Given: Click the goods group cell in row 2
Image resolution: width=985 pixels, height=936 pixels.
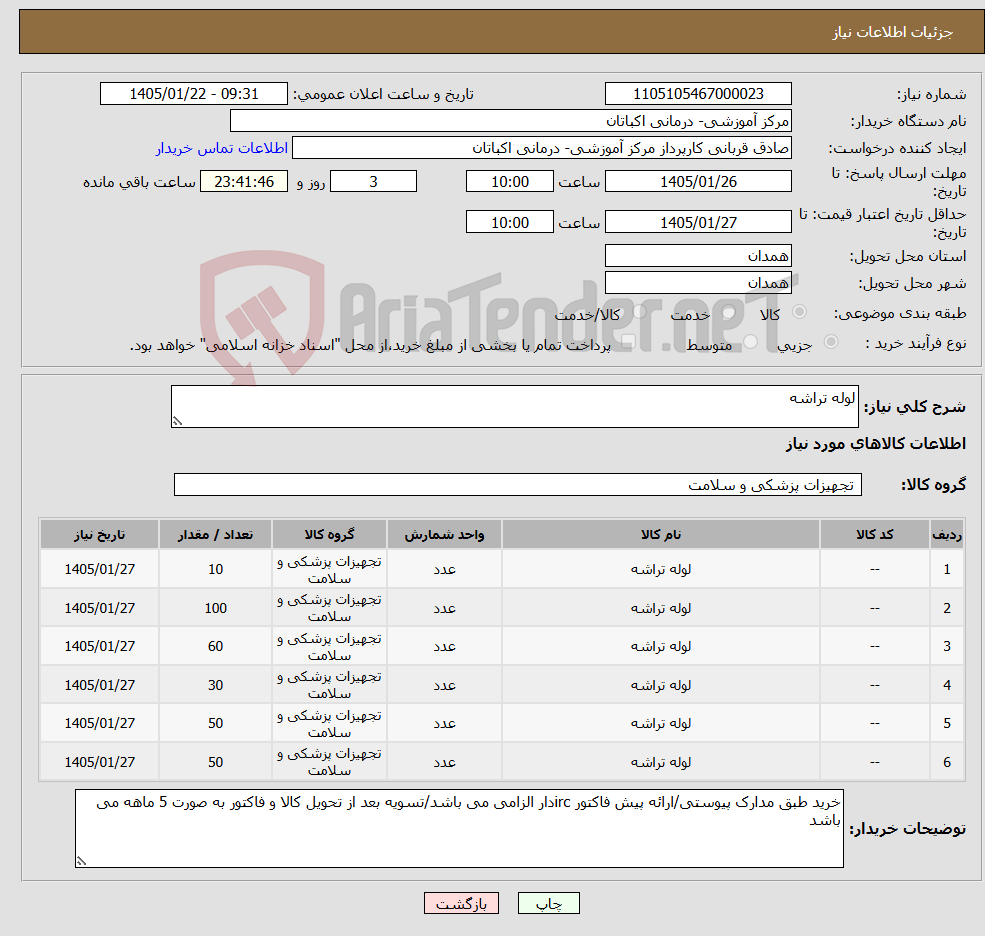Looking at the screenshot, I should 329,607.
